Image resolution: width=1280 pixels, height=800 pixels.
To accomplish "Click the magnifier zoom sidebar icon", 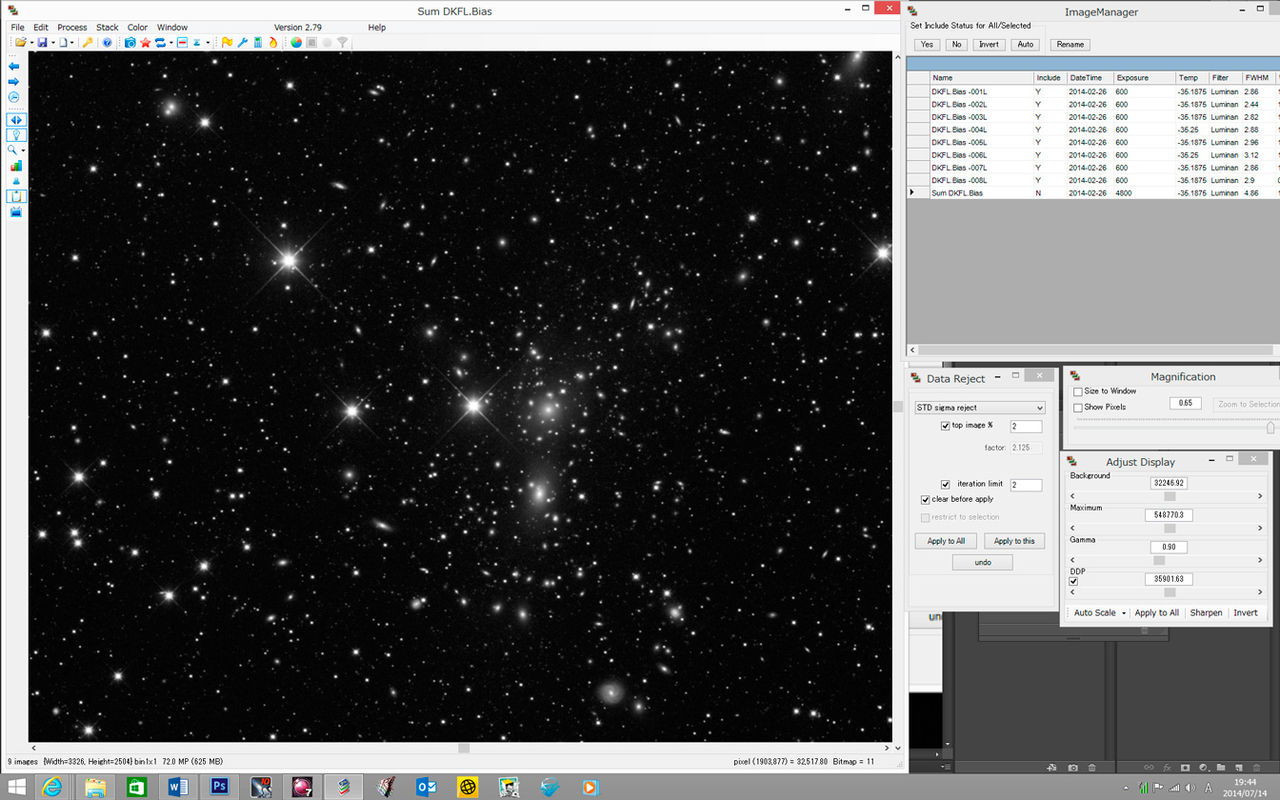I will click(13, 150).
